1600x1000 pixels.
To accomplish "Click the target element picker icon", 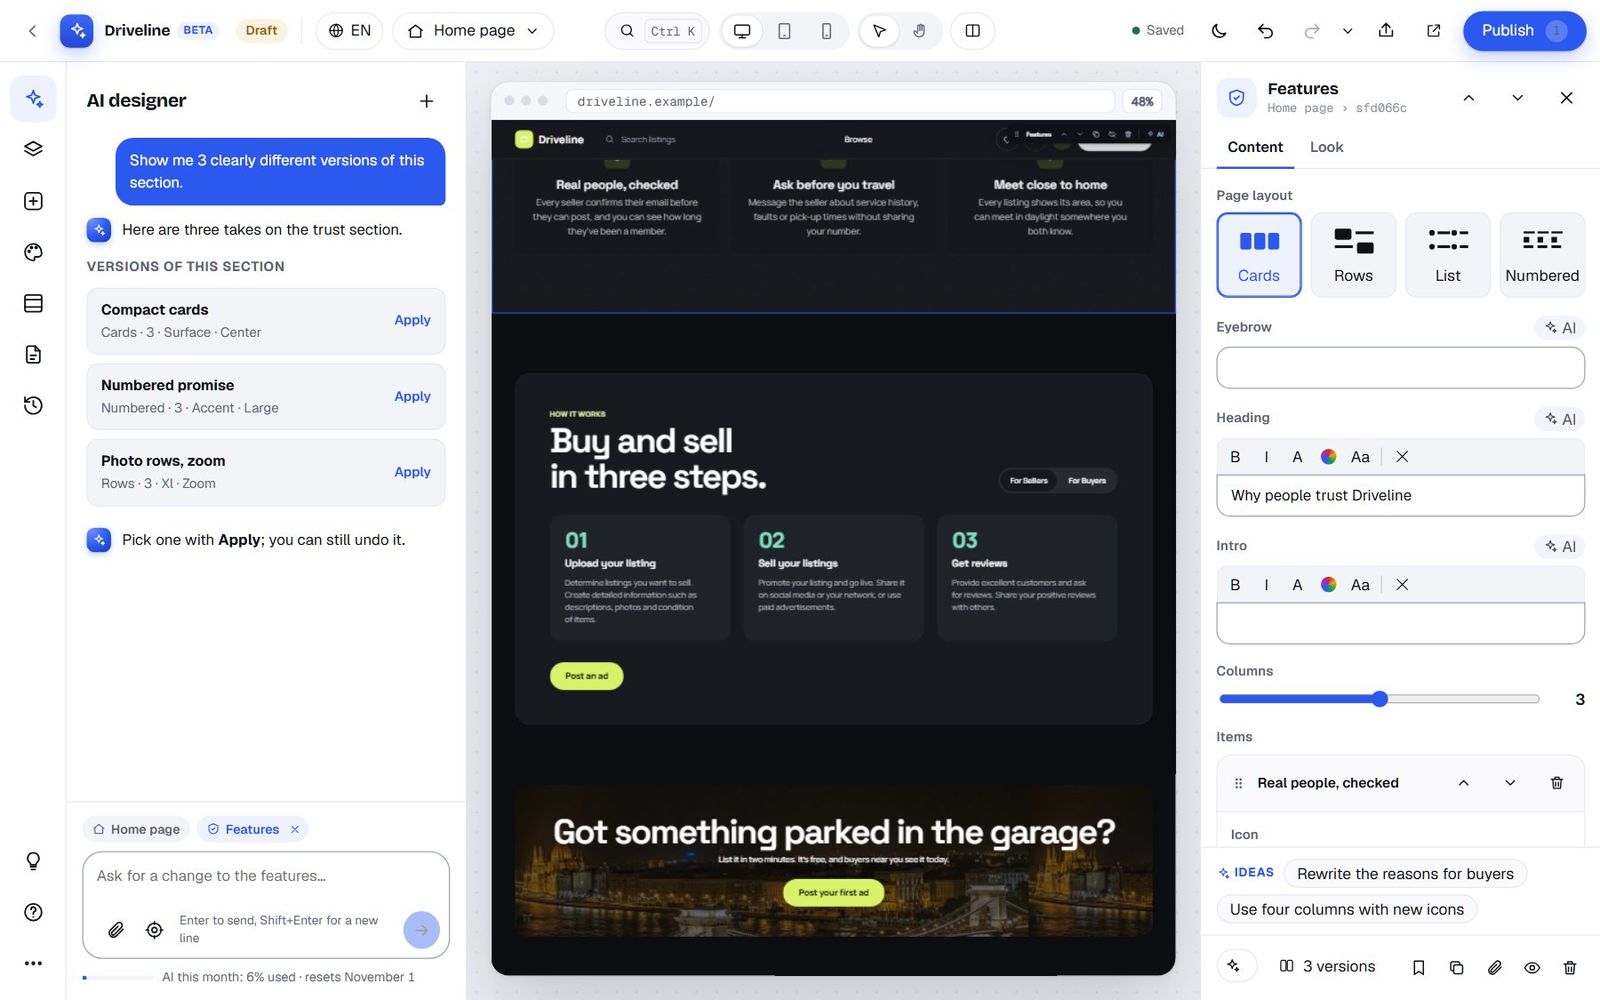I will (x=154, y=930).
